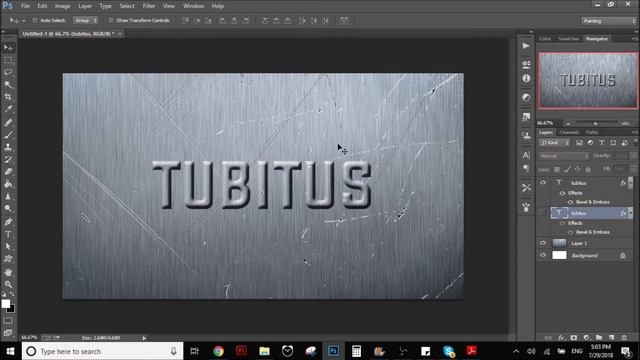Select the Hand tool
The height and width of the screenshot is (360, 640).
(8, 272)
